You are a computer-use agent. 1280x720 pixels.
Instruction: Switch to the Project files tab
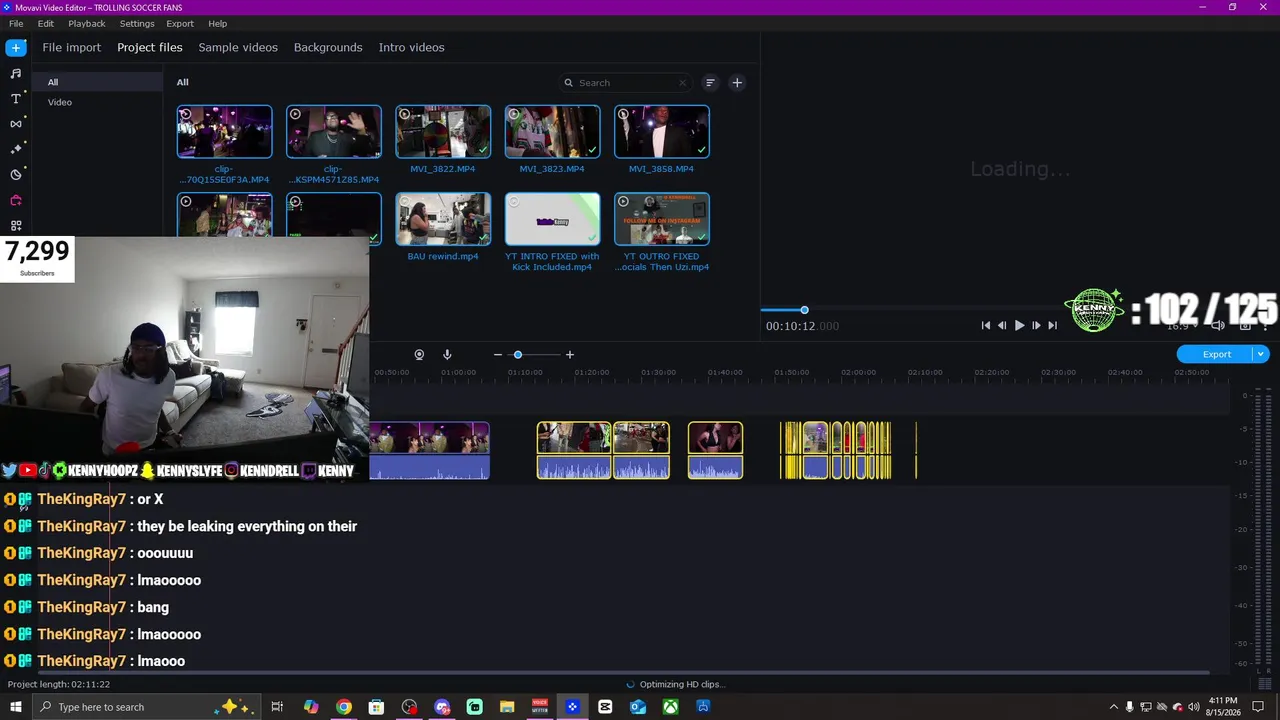[x=150, y=47]
